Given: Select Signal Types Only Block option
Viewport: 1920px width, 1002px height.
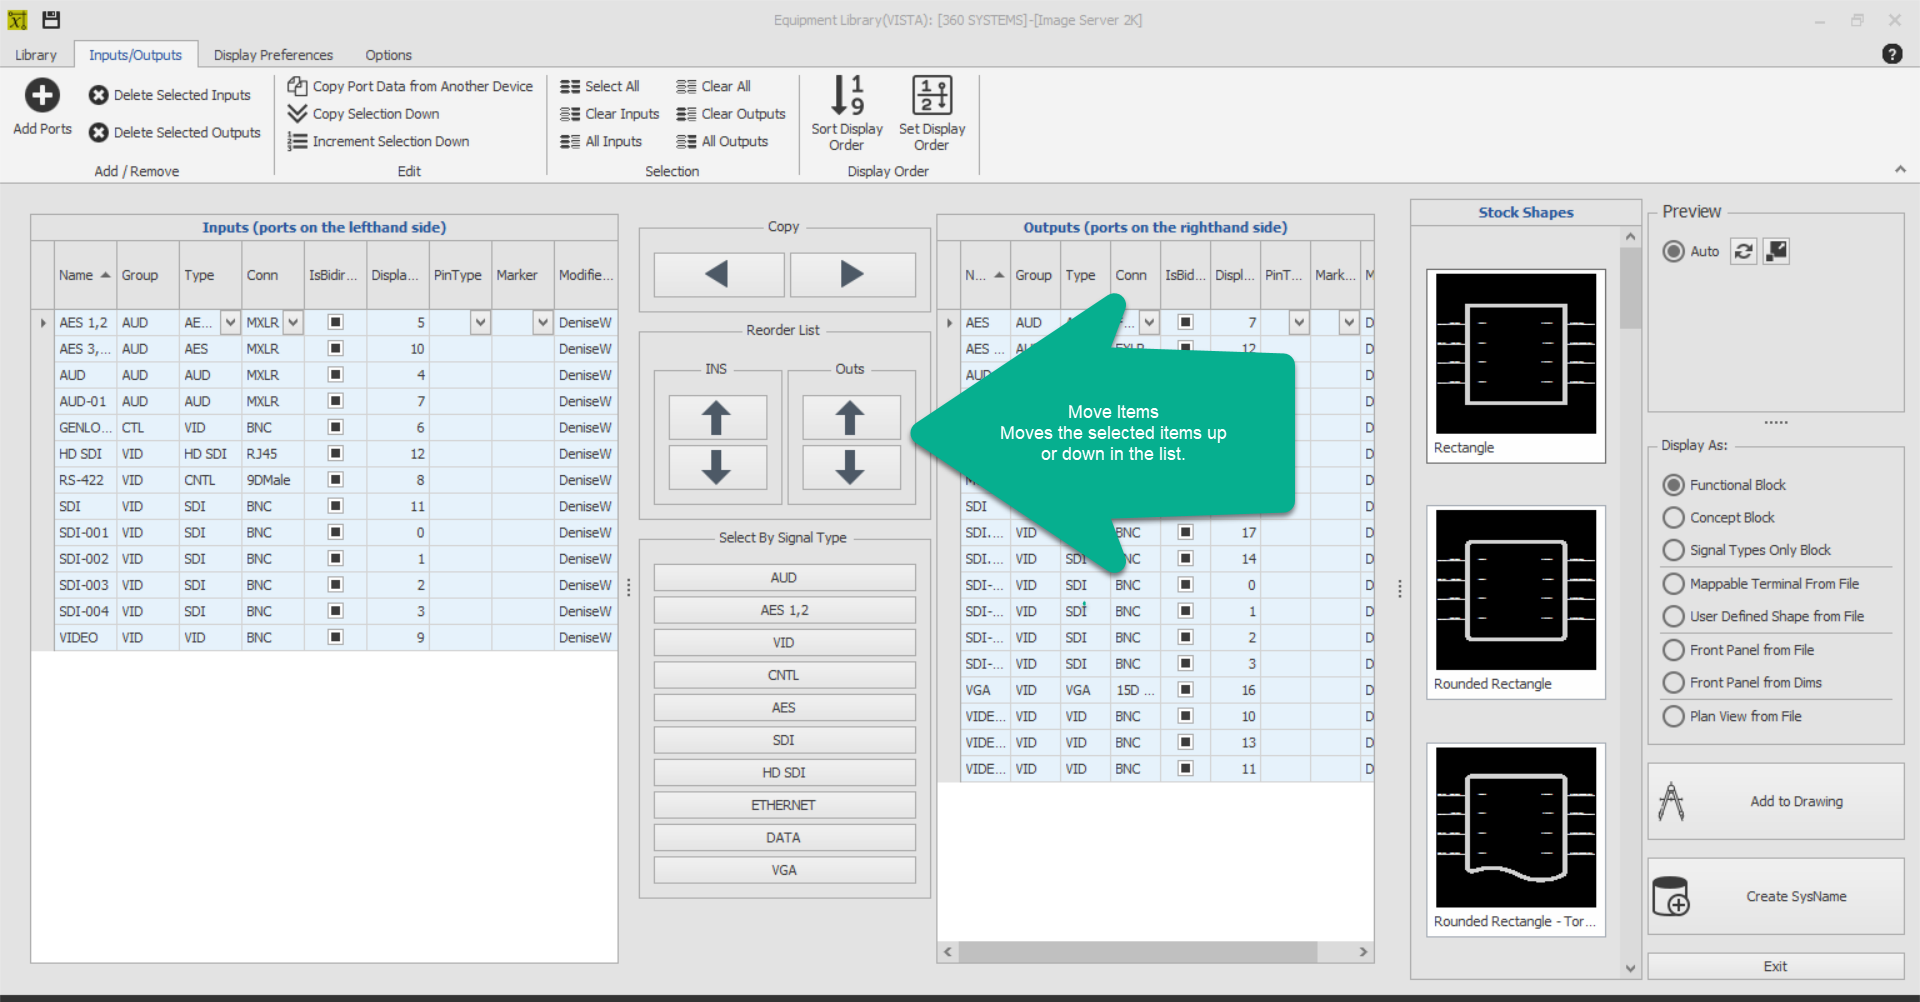Looking at the screenshot, I should [1673, 550].
